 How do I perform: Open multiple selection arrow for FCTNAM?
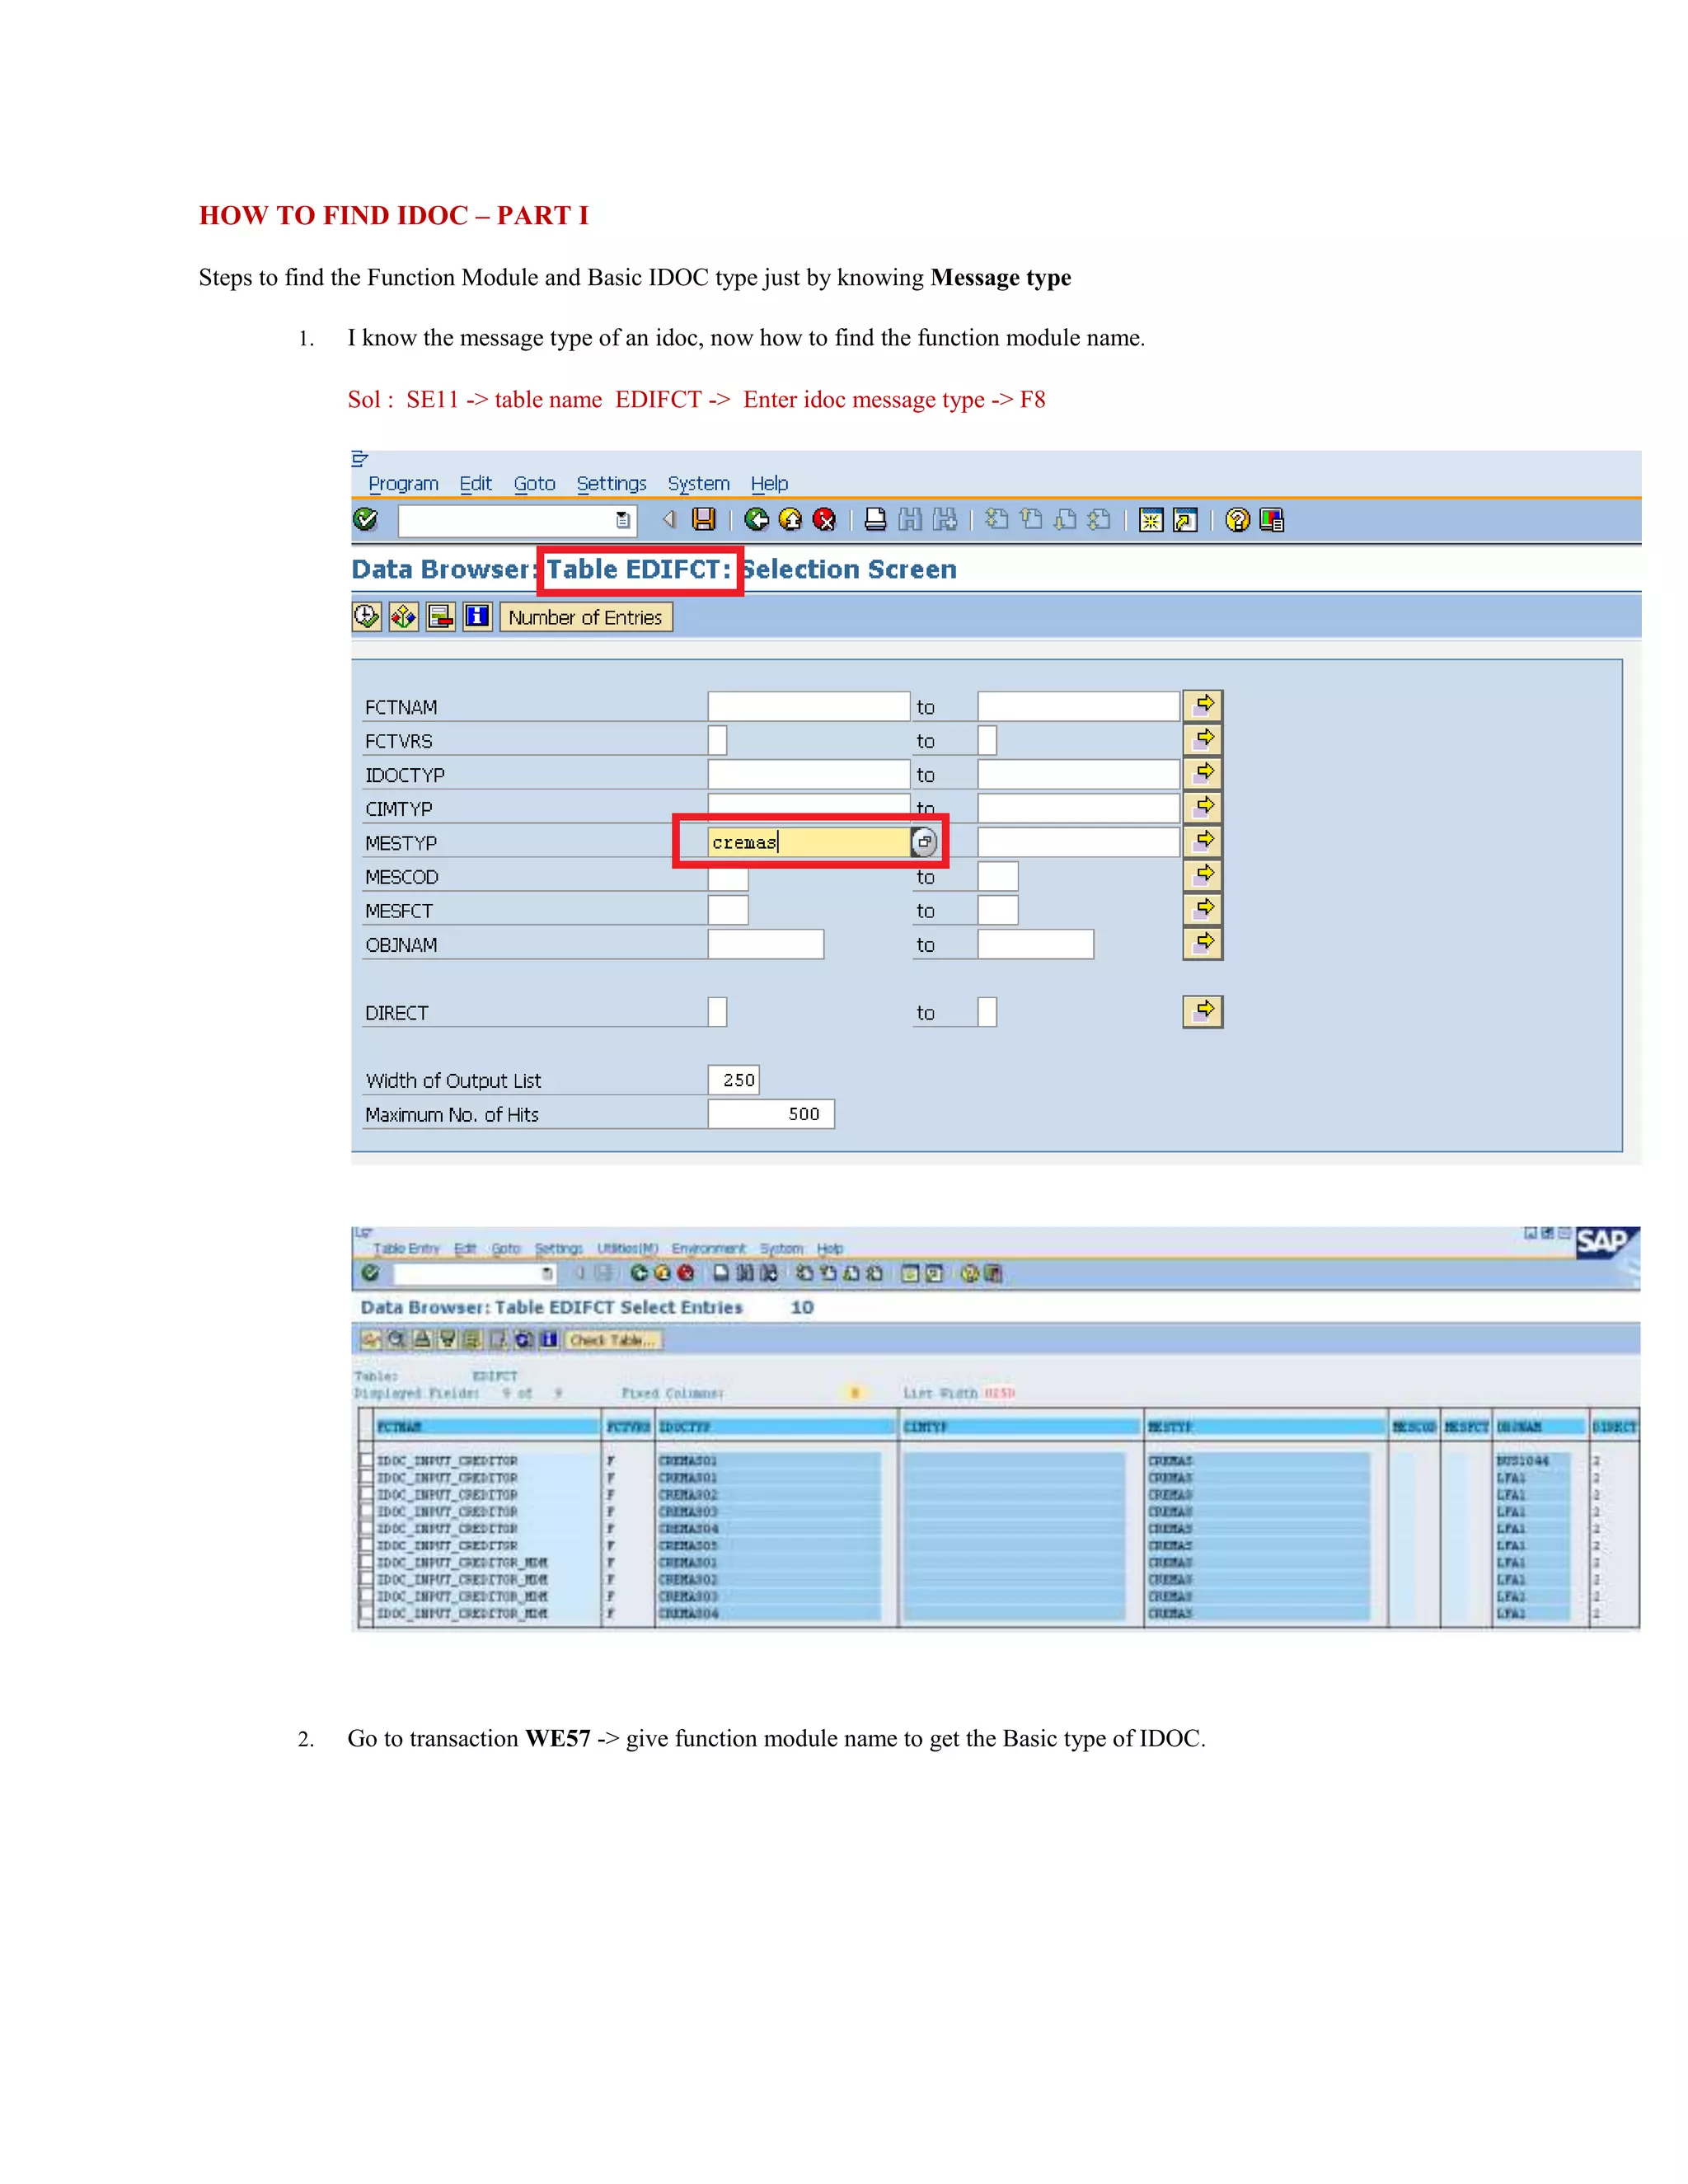[x=1203, y=705]
